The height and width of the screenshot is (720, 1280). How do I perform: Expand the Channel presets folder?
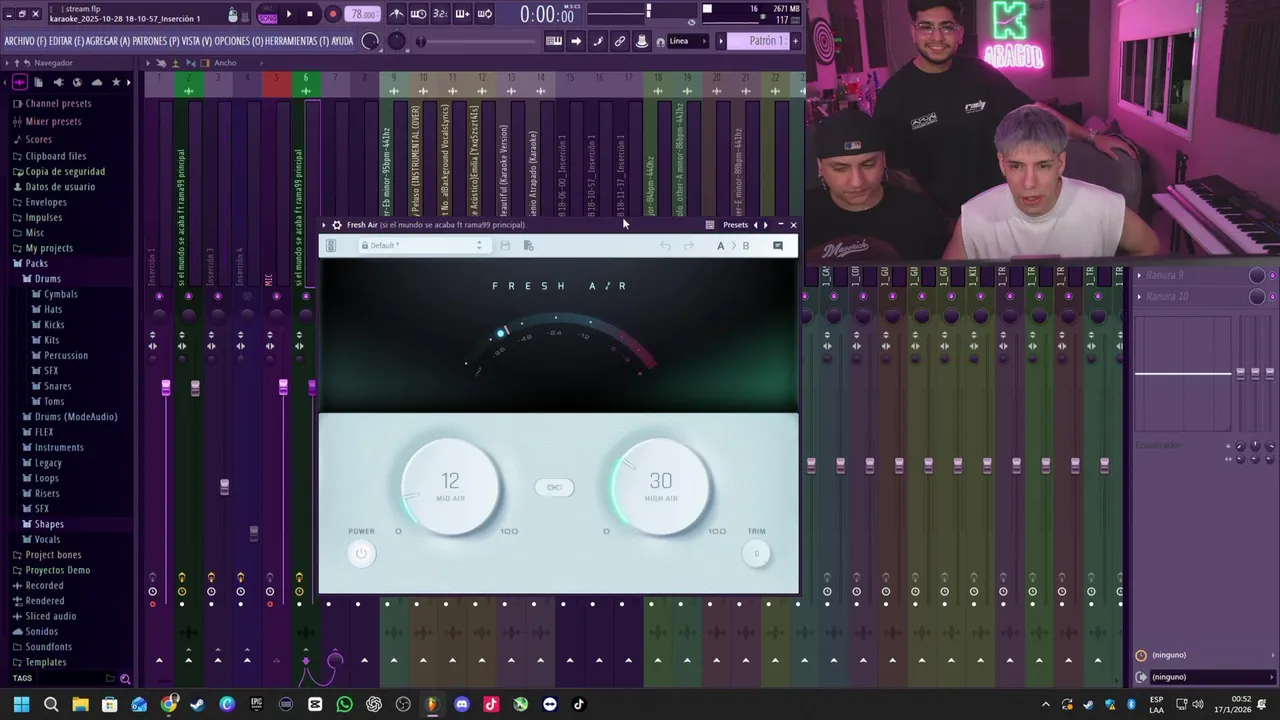tap(58, 104)
